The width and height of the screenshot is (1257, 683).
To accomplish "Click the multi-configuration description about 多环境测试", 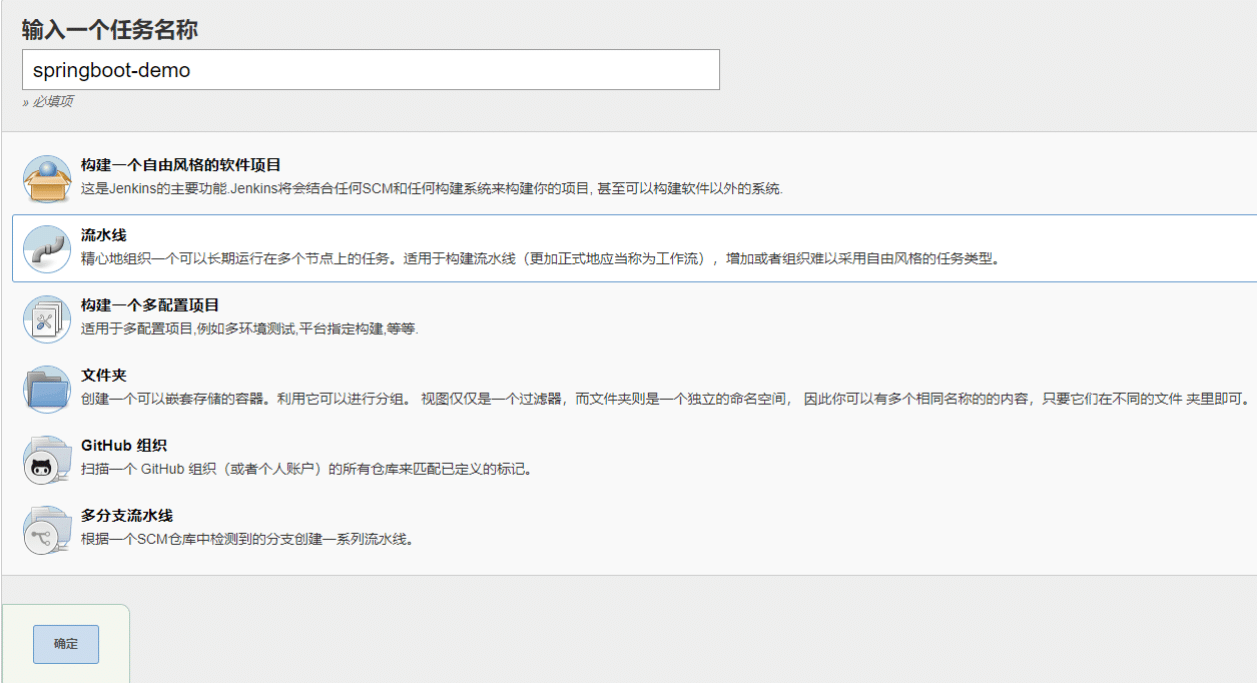I will pos(249,329).
